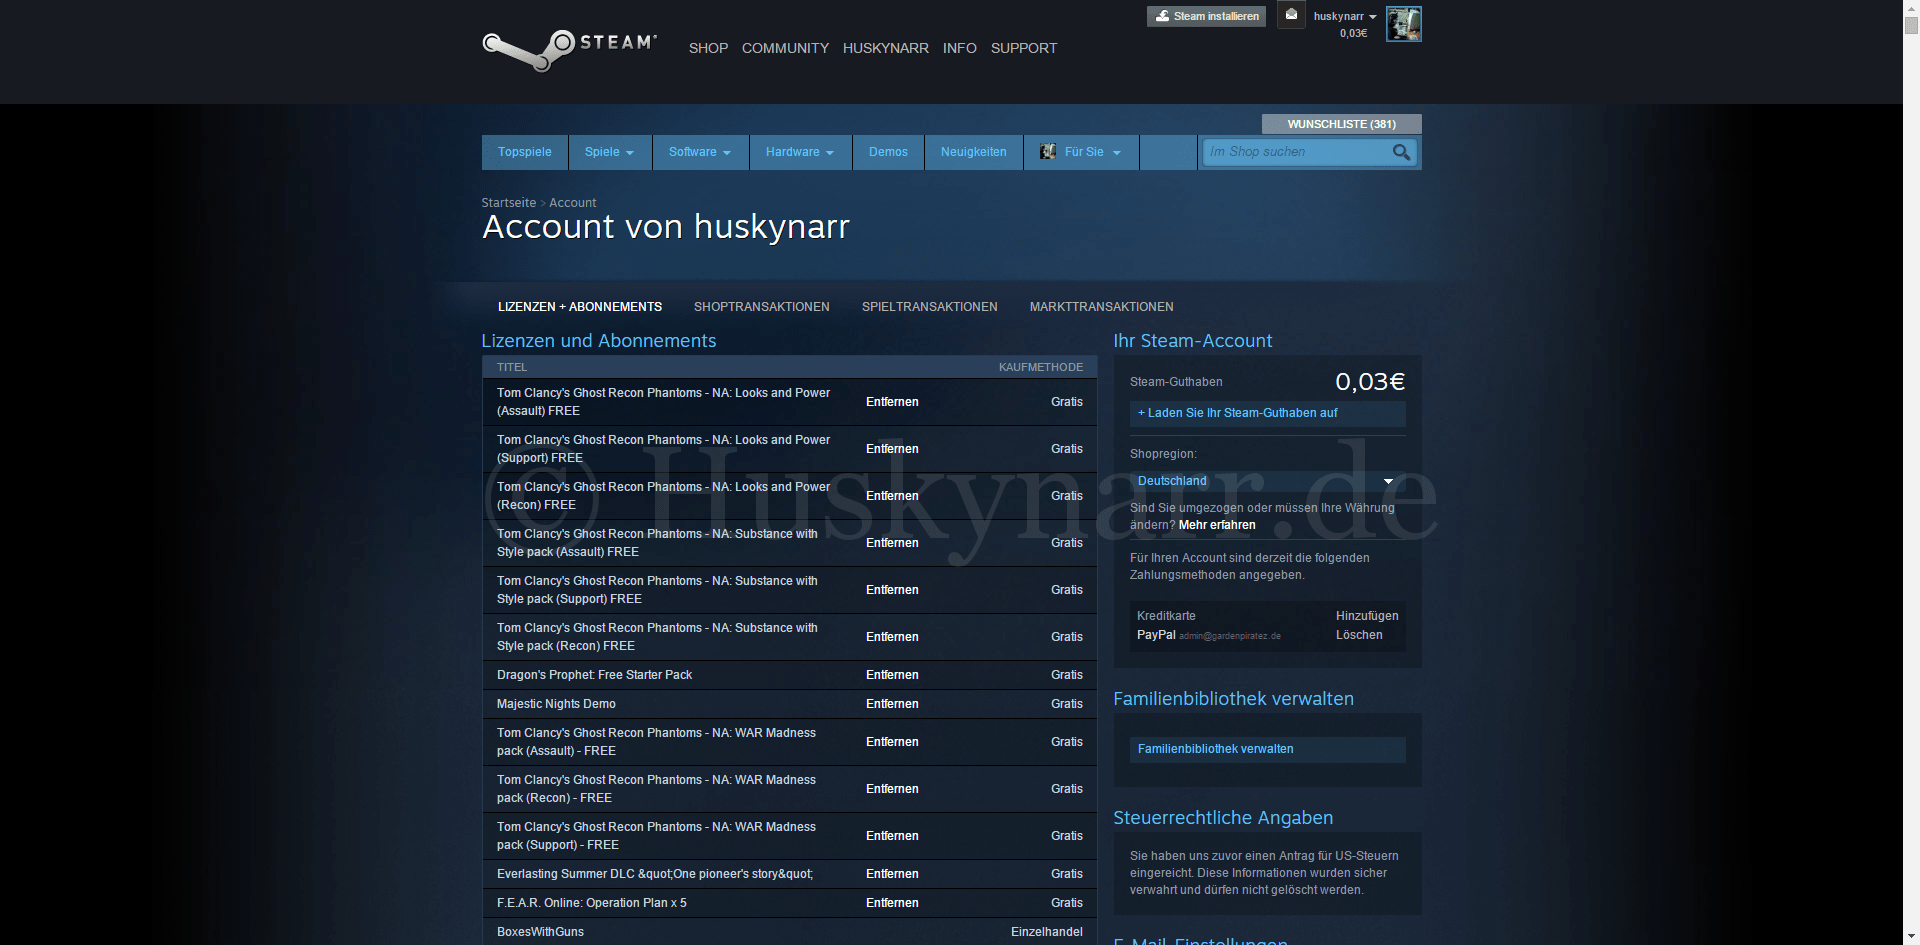Switch to Shoptransaktionen tab

762,307
